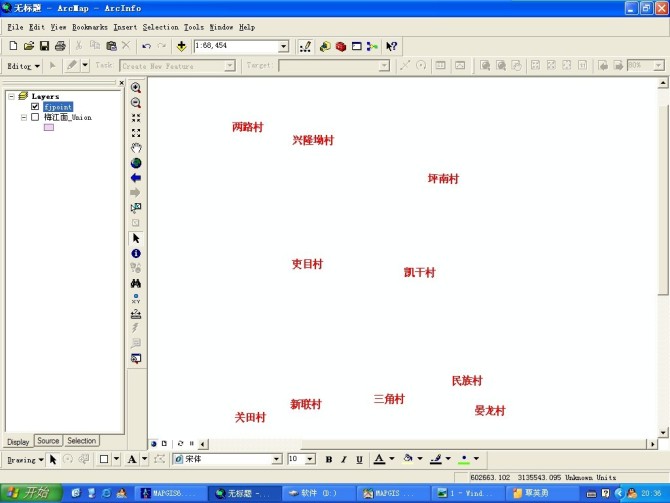This screenshot has width=670, height=503.
Task: Open the Editor Toolbar icon
Action: point(305,46)
